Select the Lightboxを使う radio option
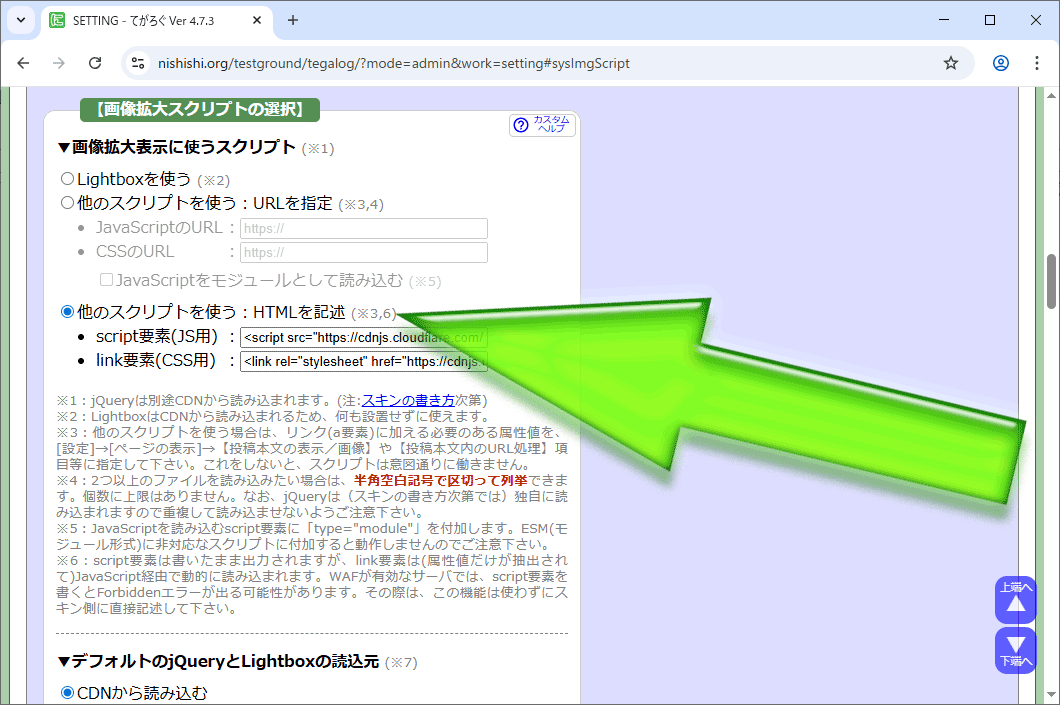This screenshot has height=705, width=1060. point(68,179)
